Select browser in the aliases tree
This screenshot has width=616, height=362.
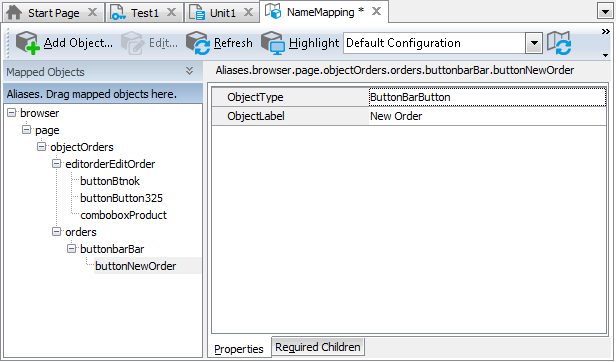click(x=40, y=113)
